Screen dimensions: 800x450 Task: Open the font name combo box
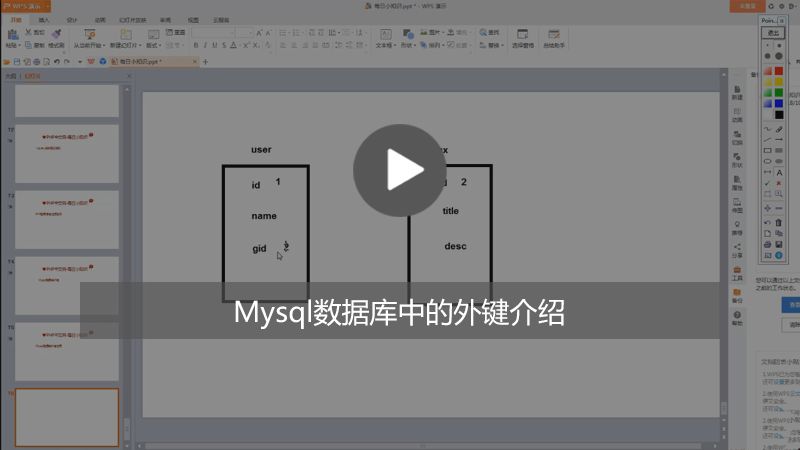click(213, 33)
